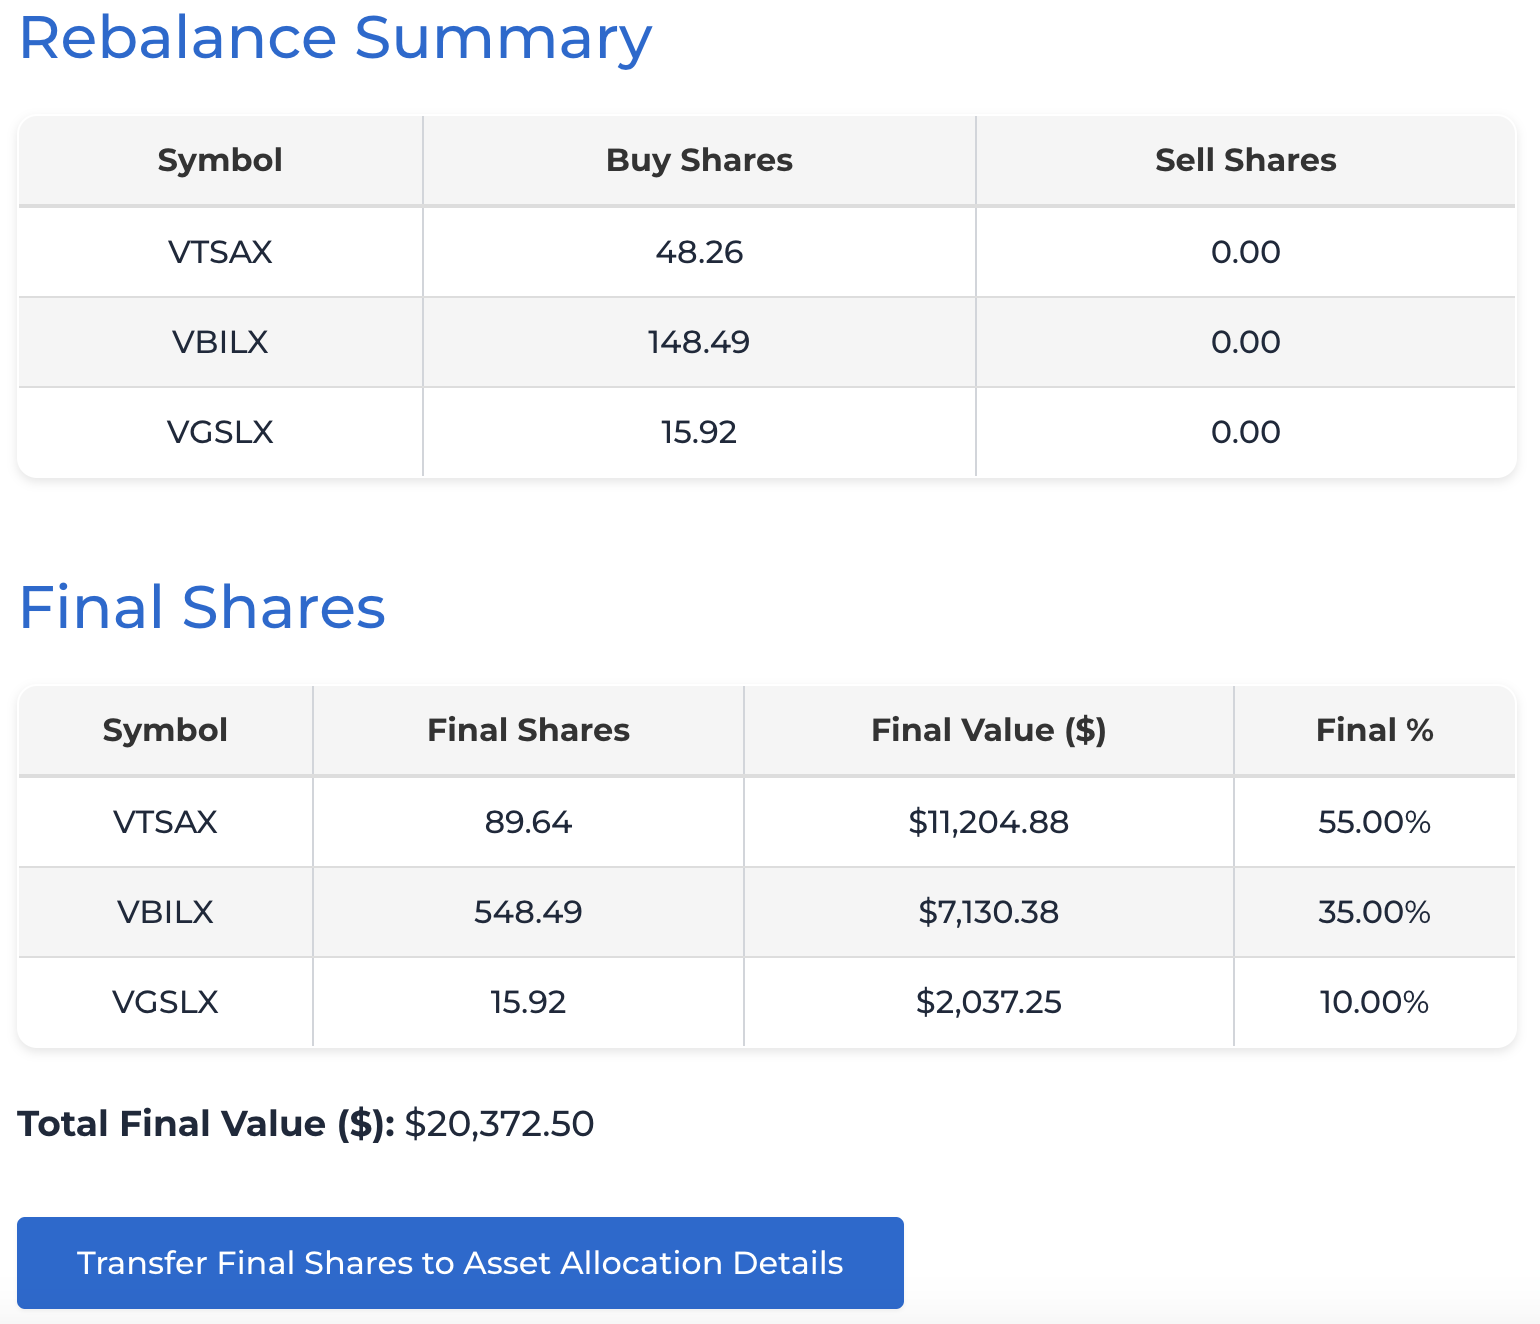The width and height of the screenshot is (1540, 1324).
Task: Click the $2,037.25 final value for VGSLX
Action: click(988, 1002)
